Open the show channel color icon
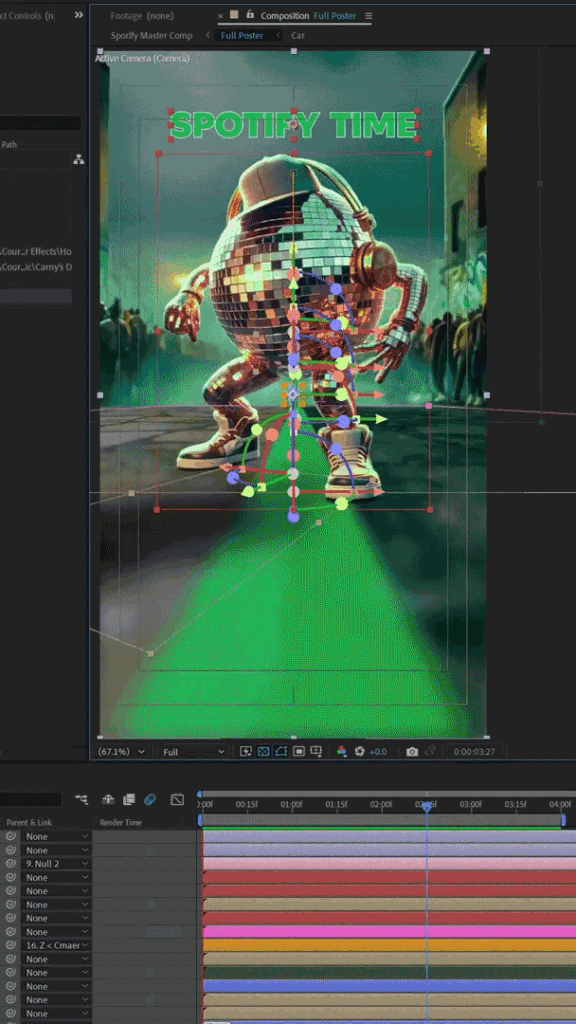Screen dimensions: 576x1024 341,752
